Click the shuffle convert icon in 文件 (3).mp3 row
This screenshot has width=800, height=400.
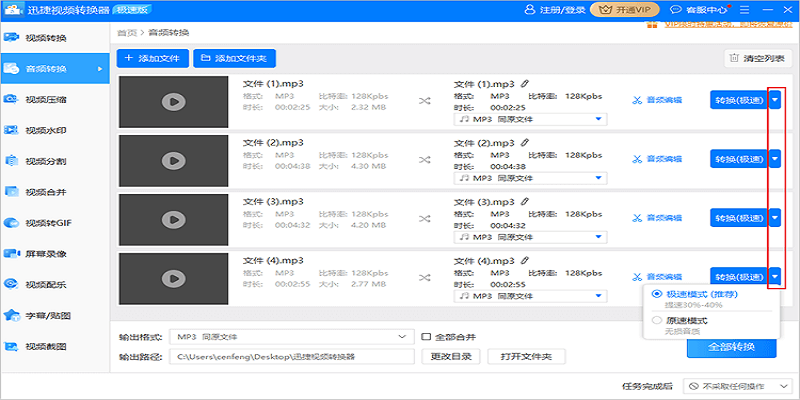tap(425, 217)
